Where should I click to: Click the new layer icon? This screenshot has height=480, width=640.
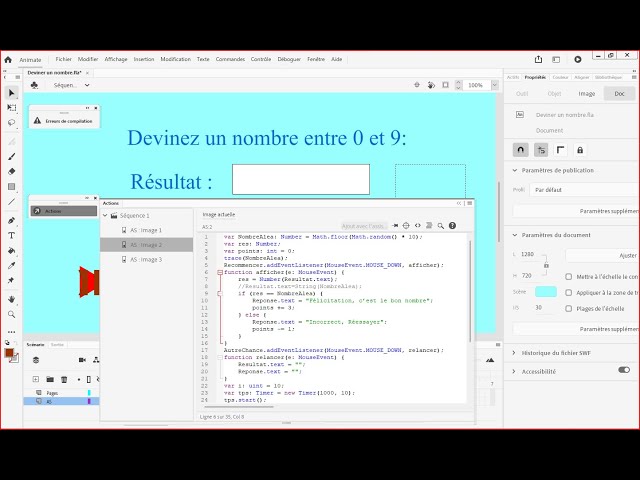[x=36, y=379]
